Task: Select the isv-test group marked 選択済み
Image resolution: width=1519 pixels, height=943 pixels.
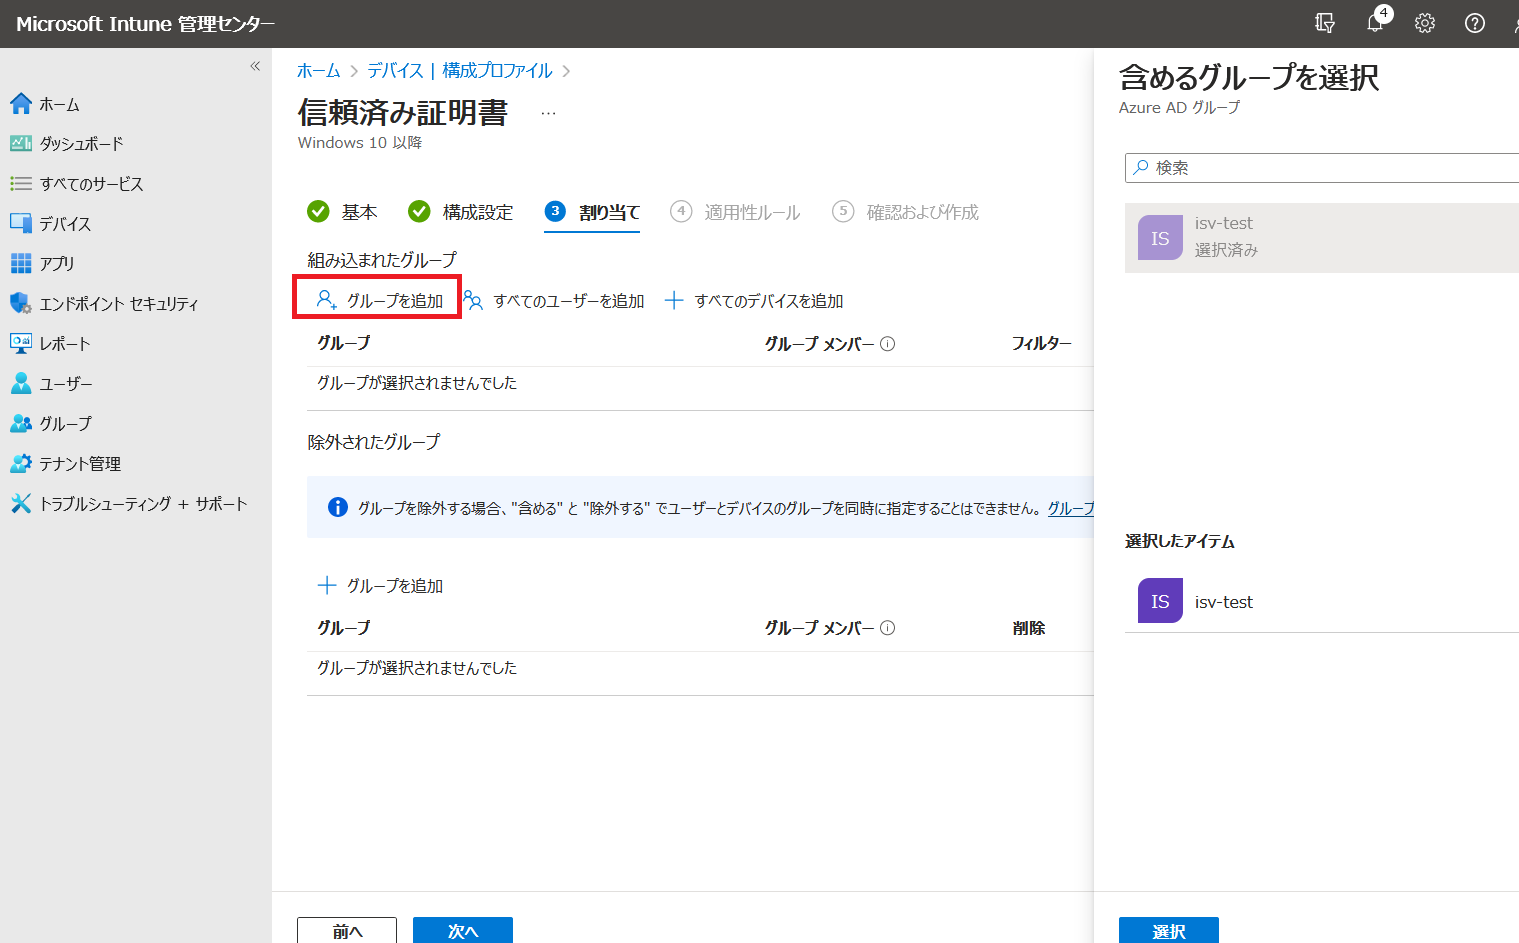Action: [x=1322, y=238]
